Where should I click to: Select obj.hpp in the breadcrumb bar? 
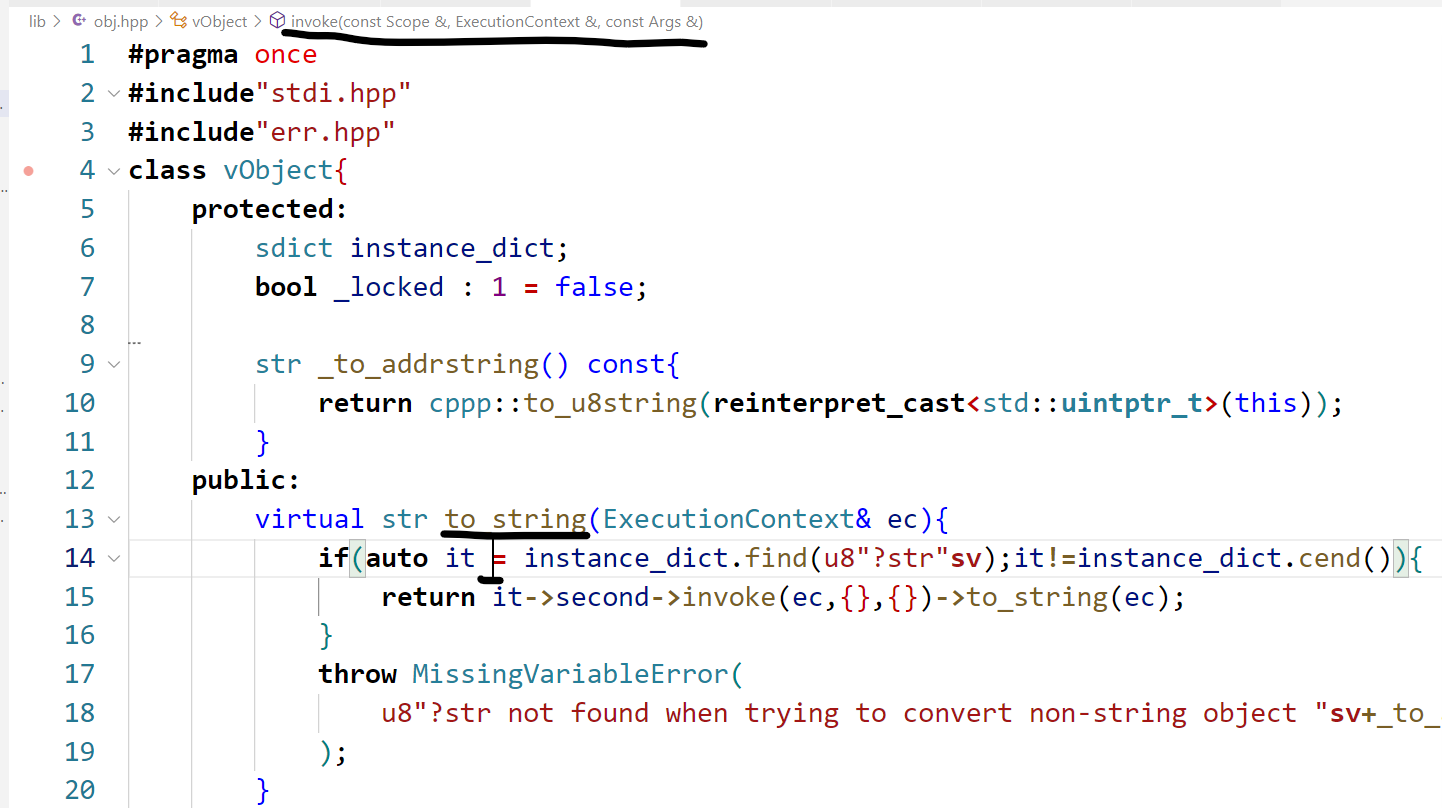[120, 20]
